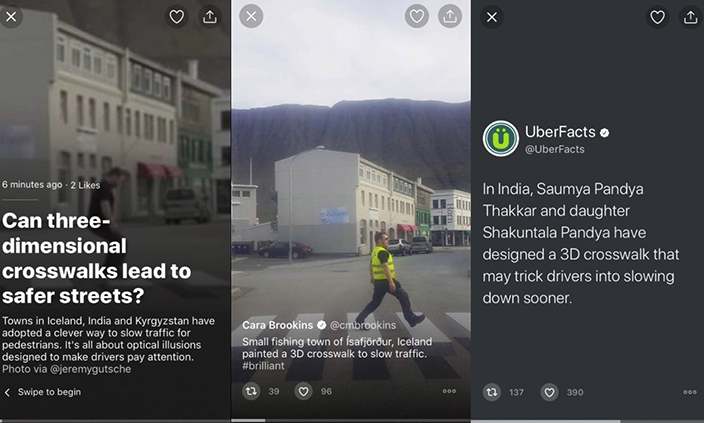Close the left Moment cover panel
The image size is (704, 423).
(10, 16)
